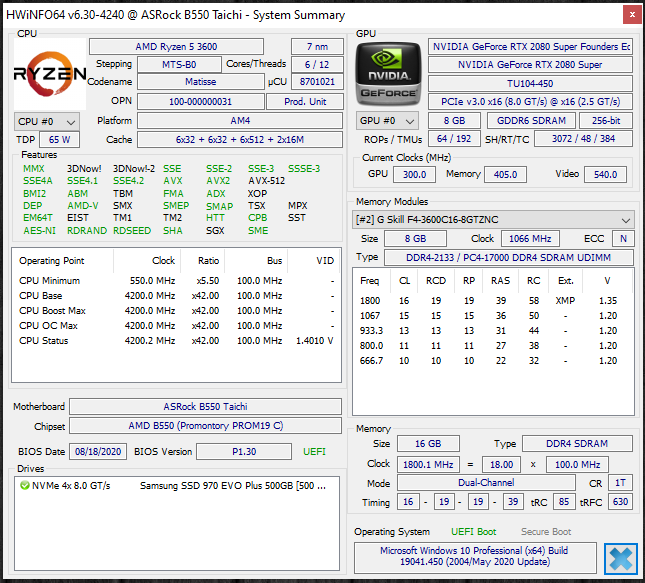This screenshot has height=583, width=645.
Task: Click the 1800.1 MHz memory clock field
Action: tap(428, 465)
